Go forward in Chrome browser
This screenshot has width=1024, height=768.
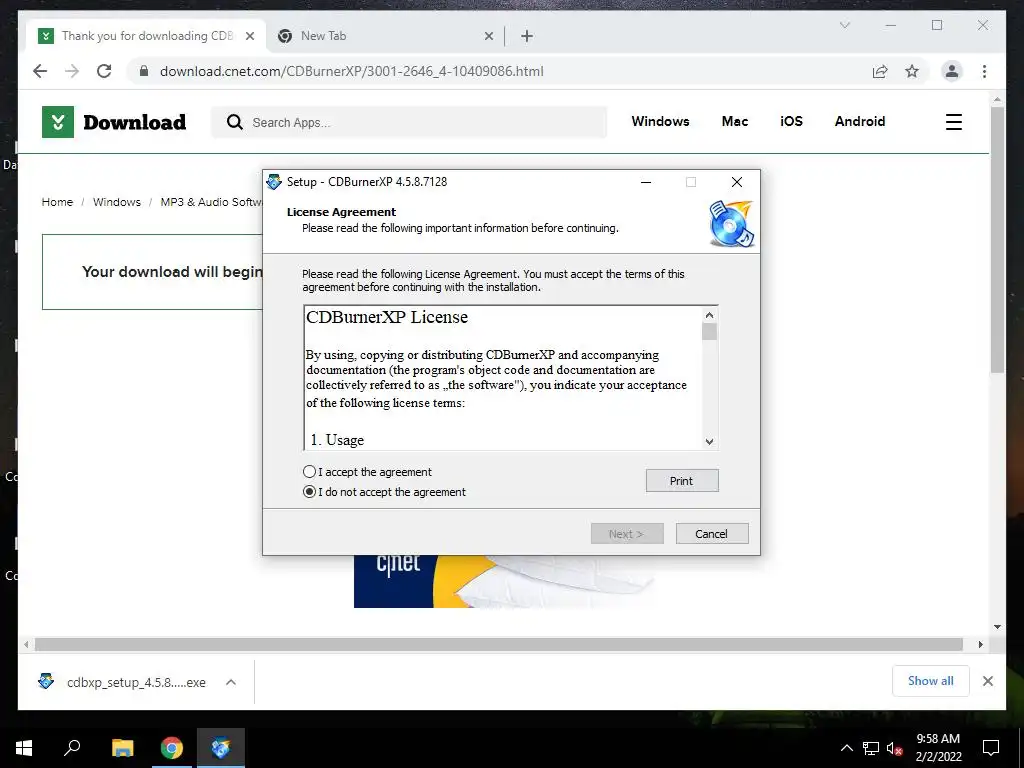[x=72, y=71]
